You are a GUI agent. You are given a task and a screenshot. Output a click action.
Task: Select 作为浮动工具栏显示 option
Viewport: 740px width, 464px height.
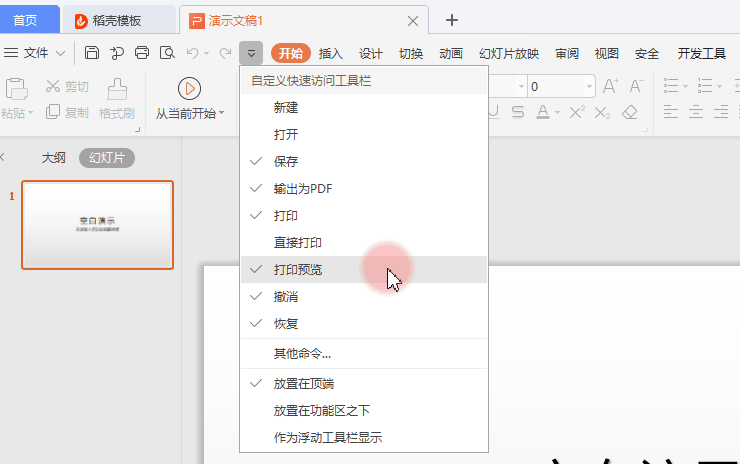click(x=364, y=438)
